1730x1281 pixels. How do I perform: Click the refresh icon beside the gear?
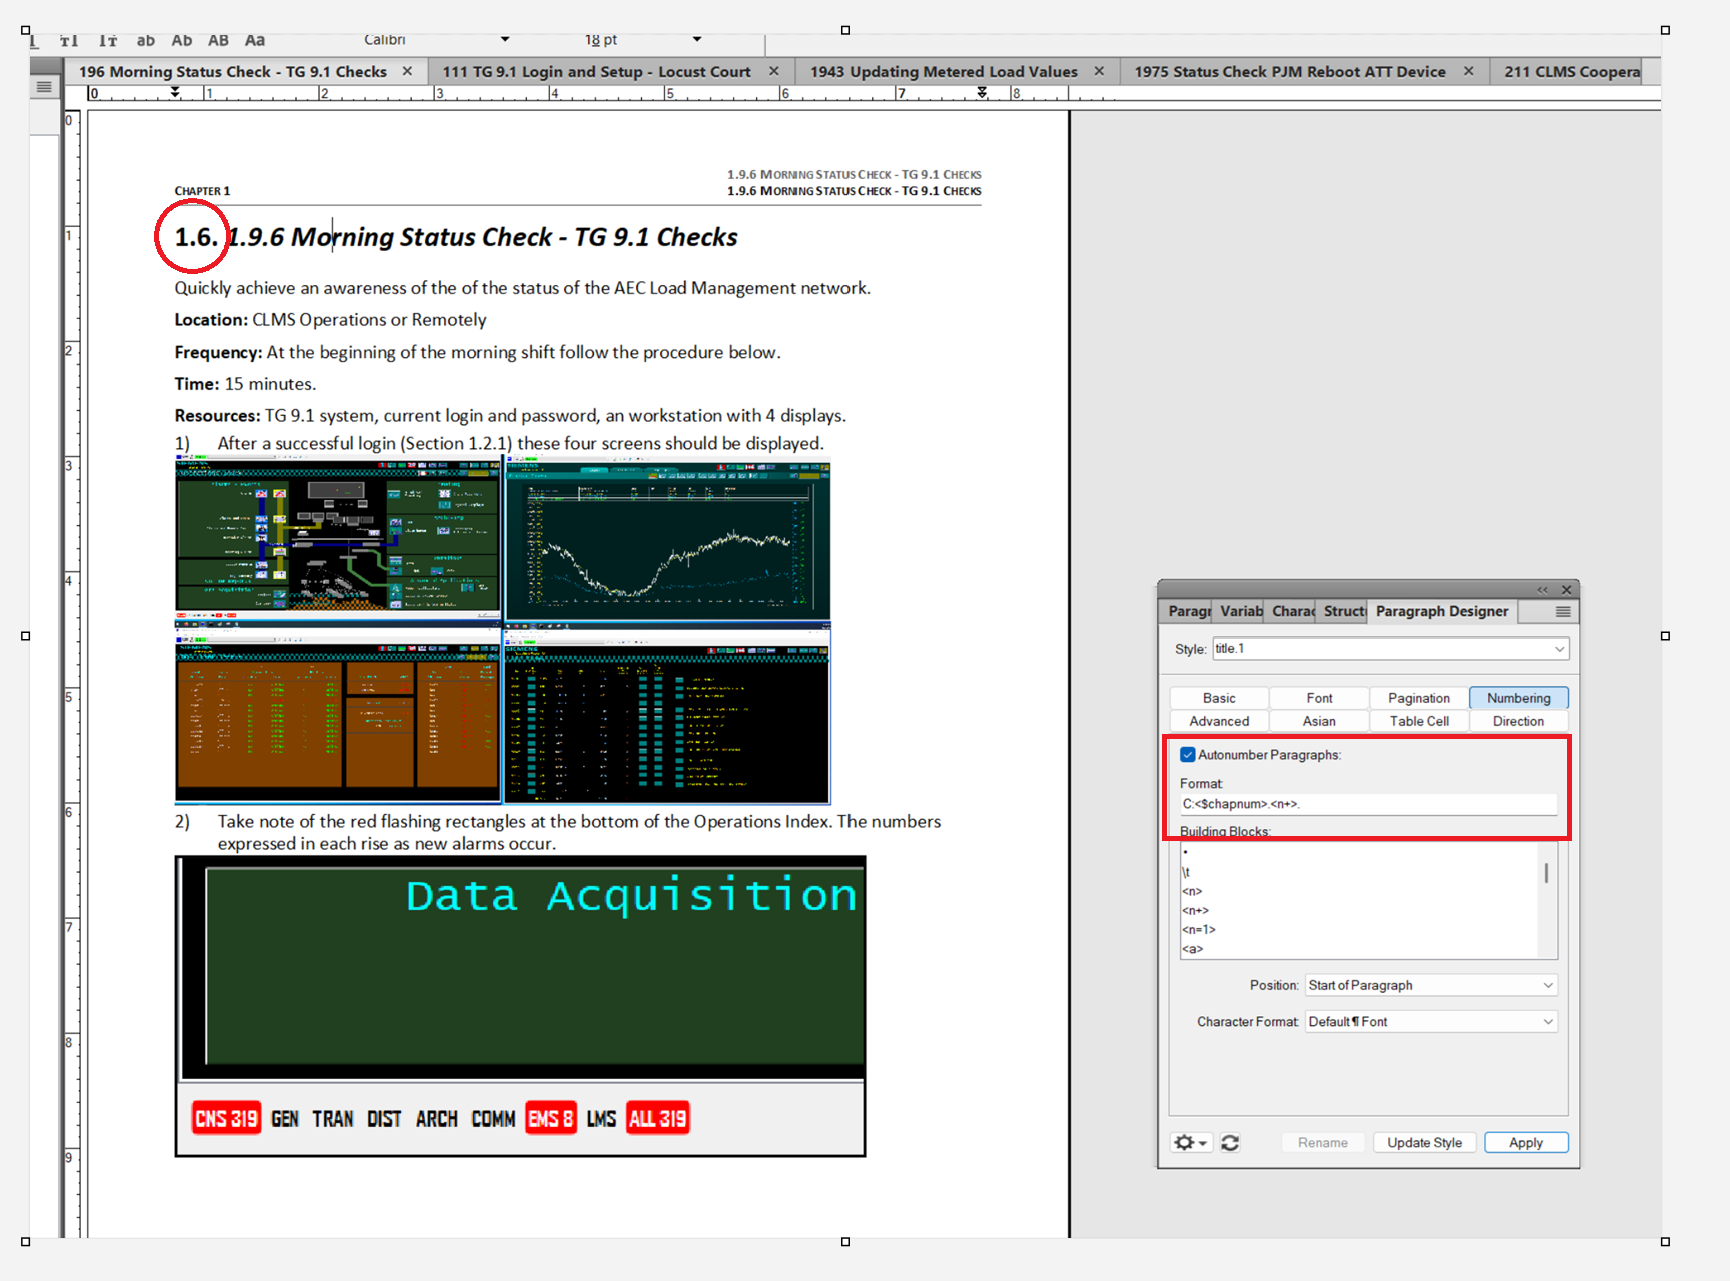click(1230, 1142)
